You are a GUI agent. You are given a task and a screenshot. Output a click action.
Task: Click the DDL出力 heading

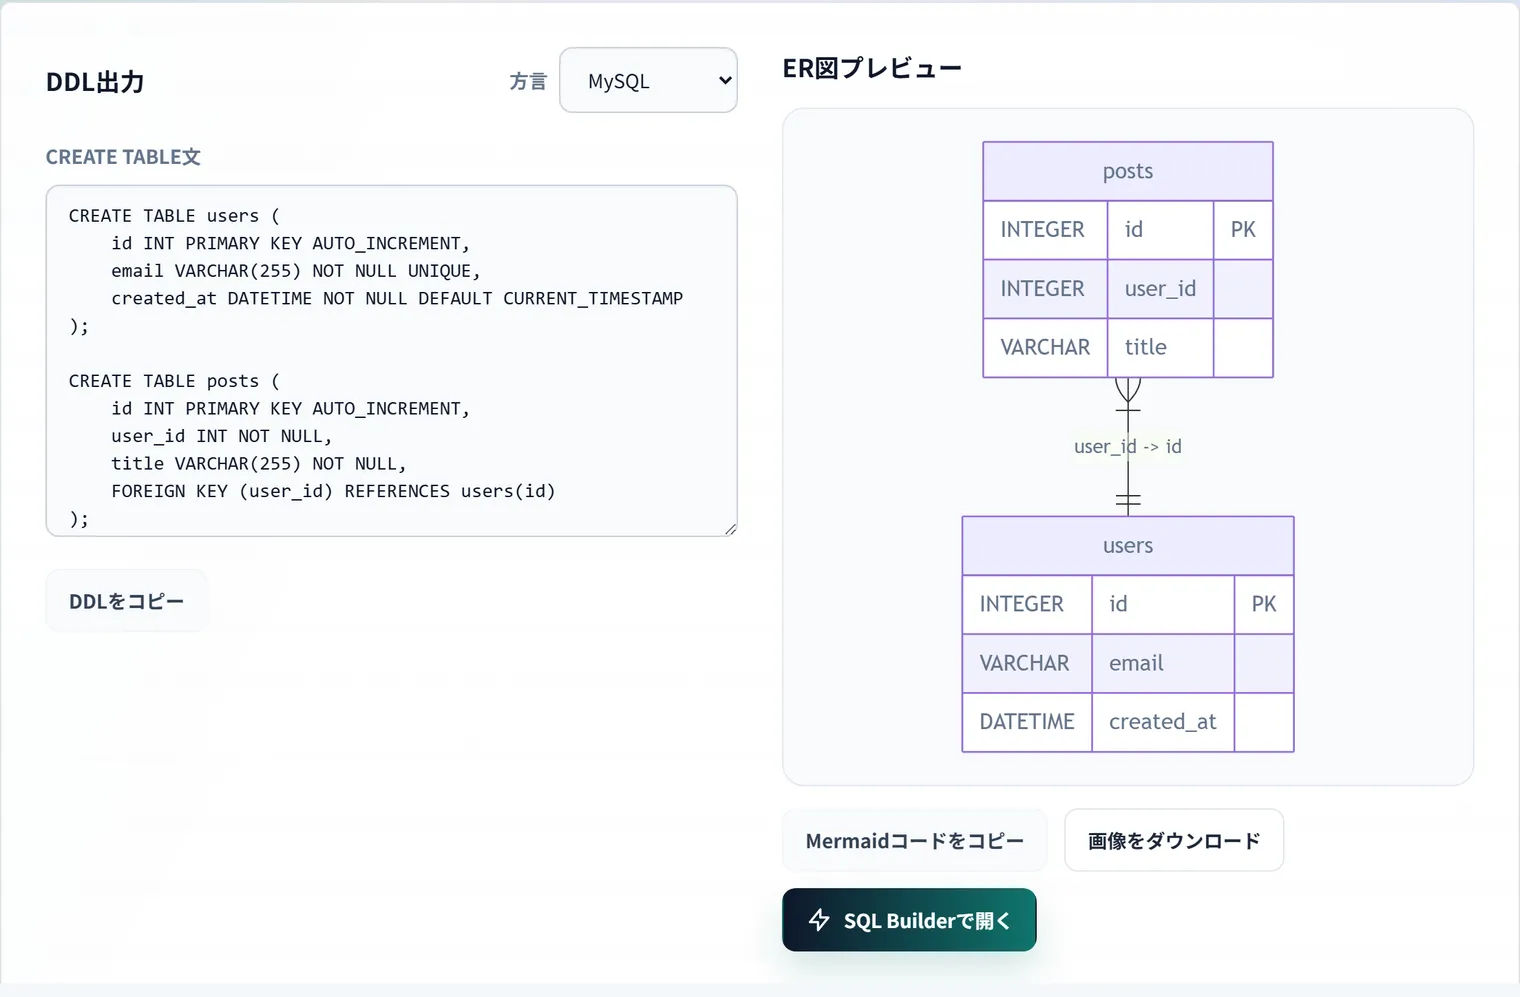[x=95, y=82]
